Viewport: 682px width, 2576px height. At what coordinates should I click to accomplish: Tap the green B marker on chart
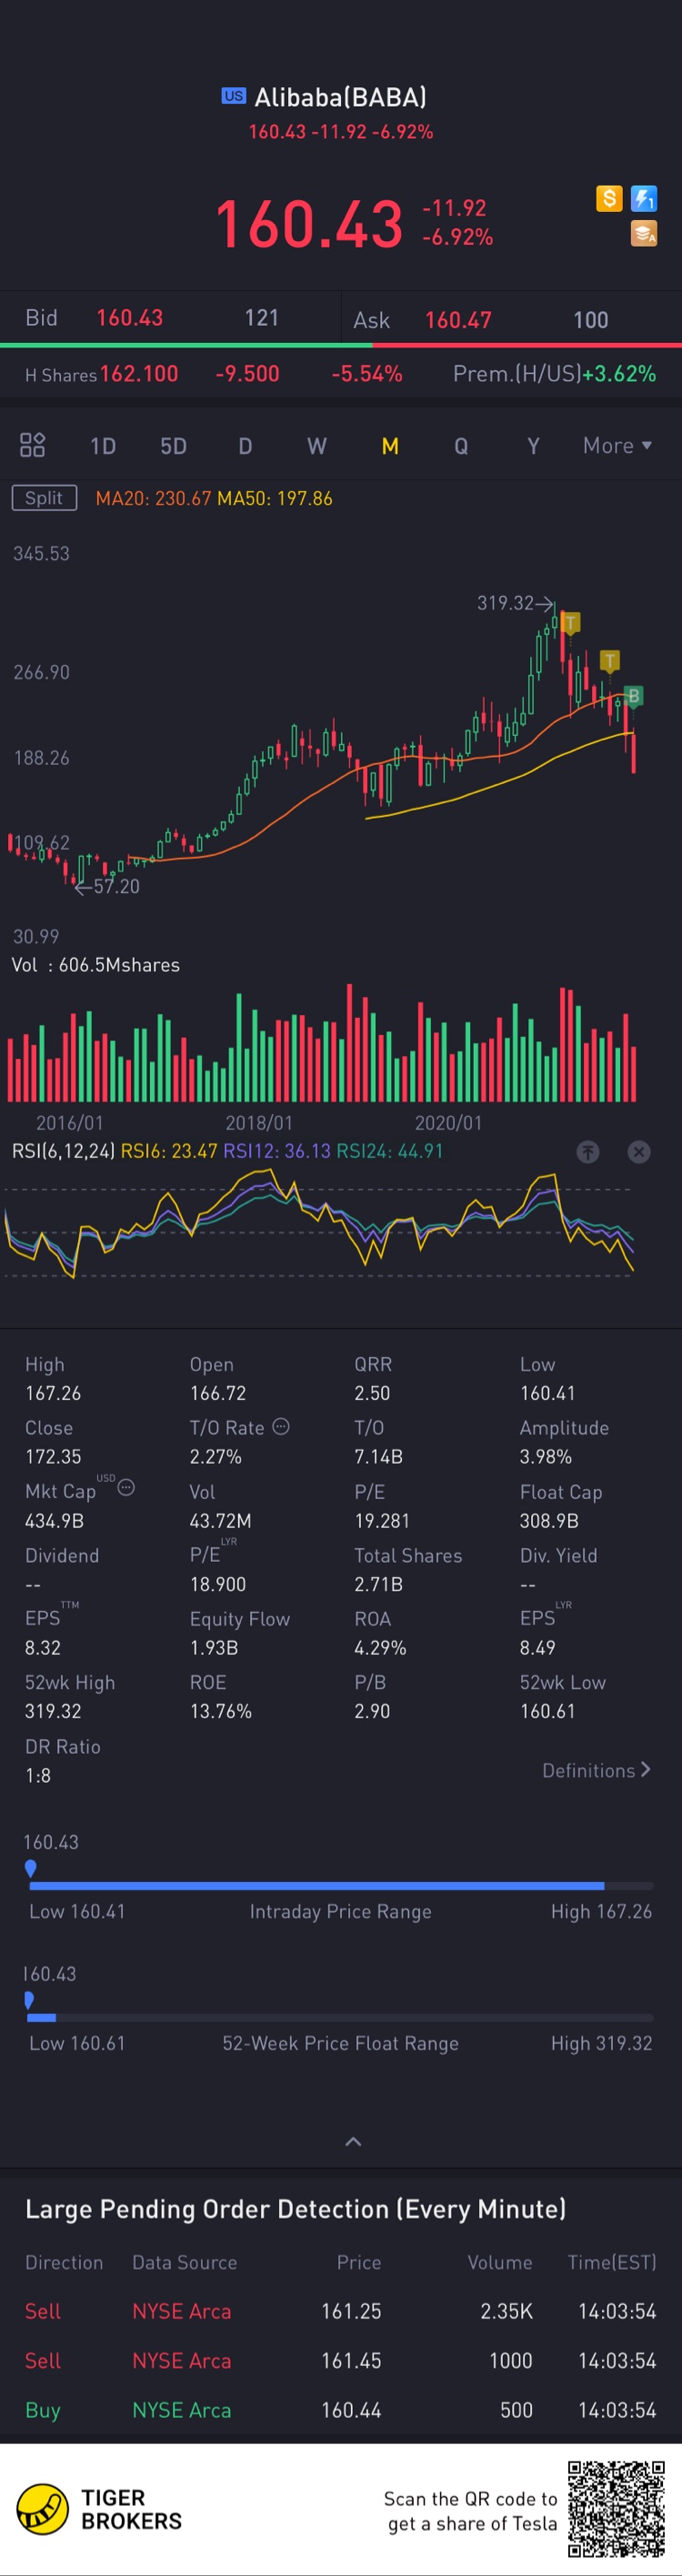tap(633, 696)
